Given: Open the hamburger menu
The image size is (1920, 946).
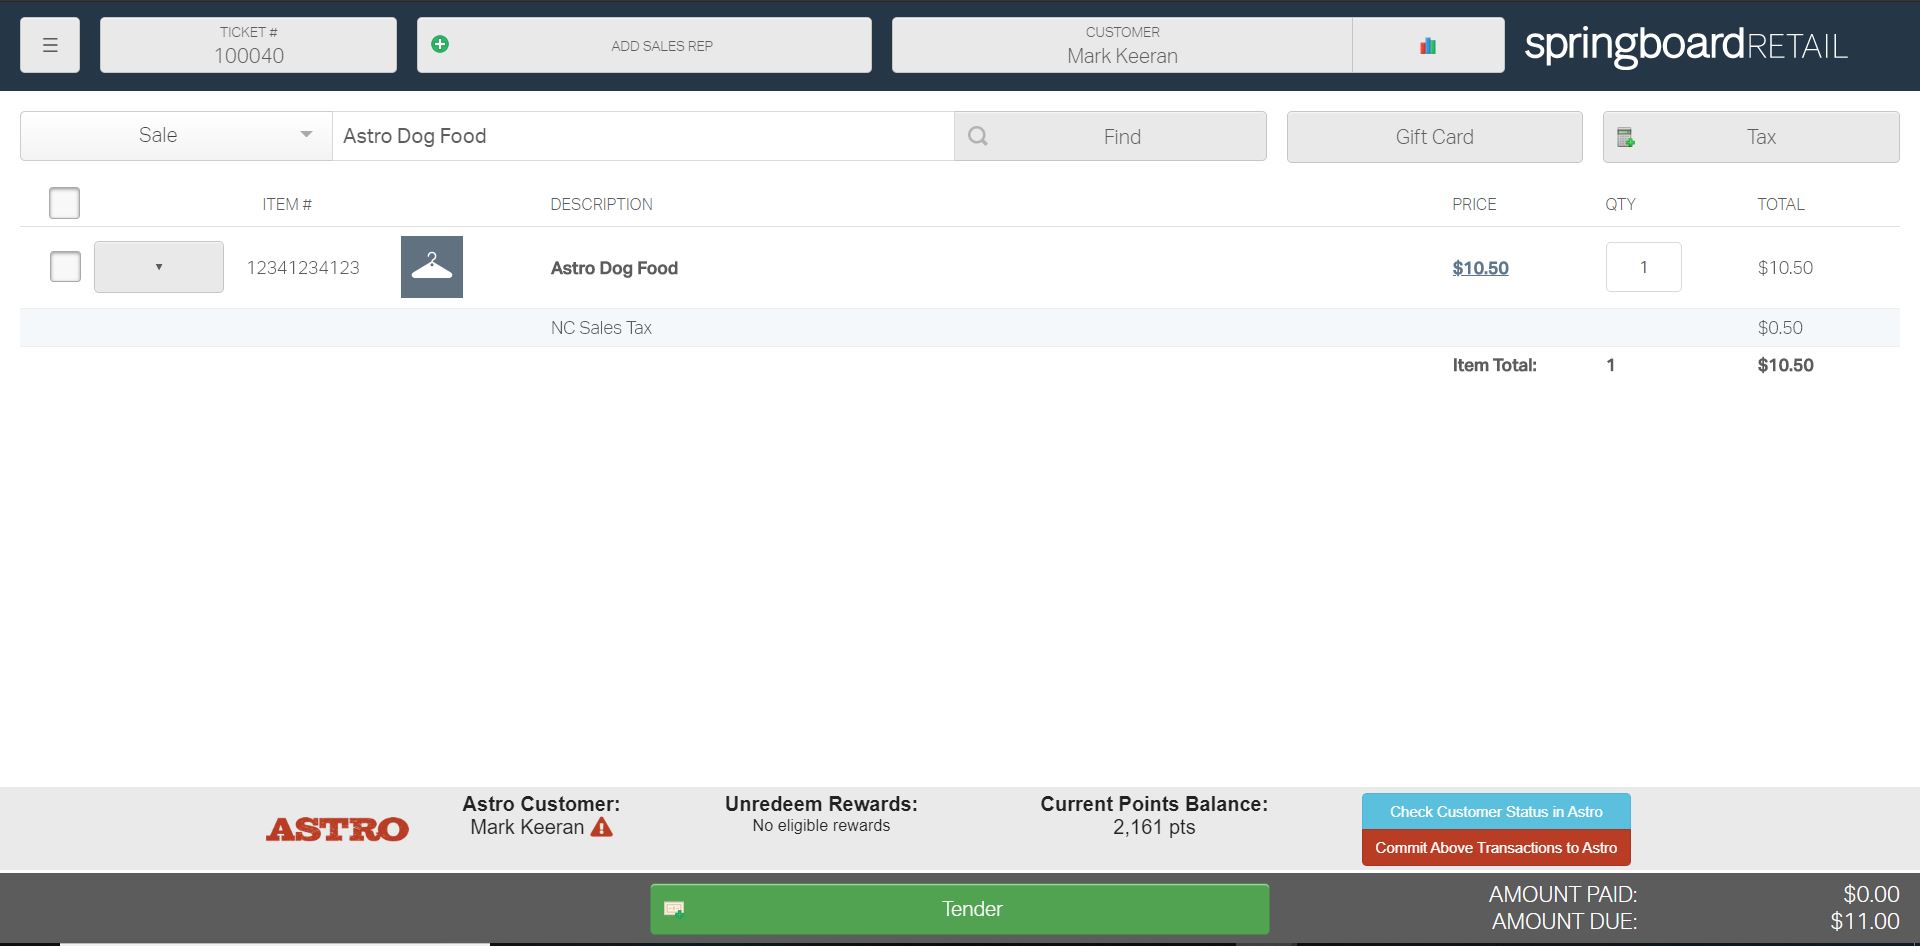Looking at the screenshot, I should click(50, 45).
